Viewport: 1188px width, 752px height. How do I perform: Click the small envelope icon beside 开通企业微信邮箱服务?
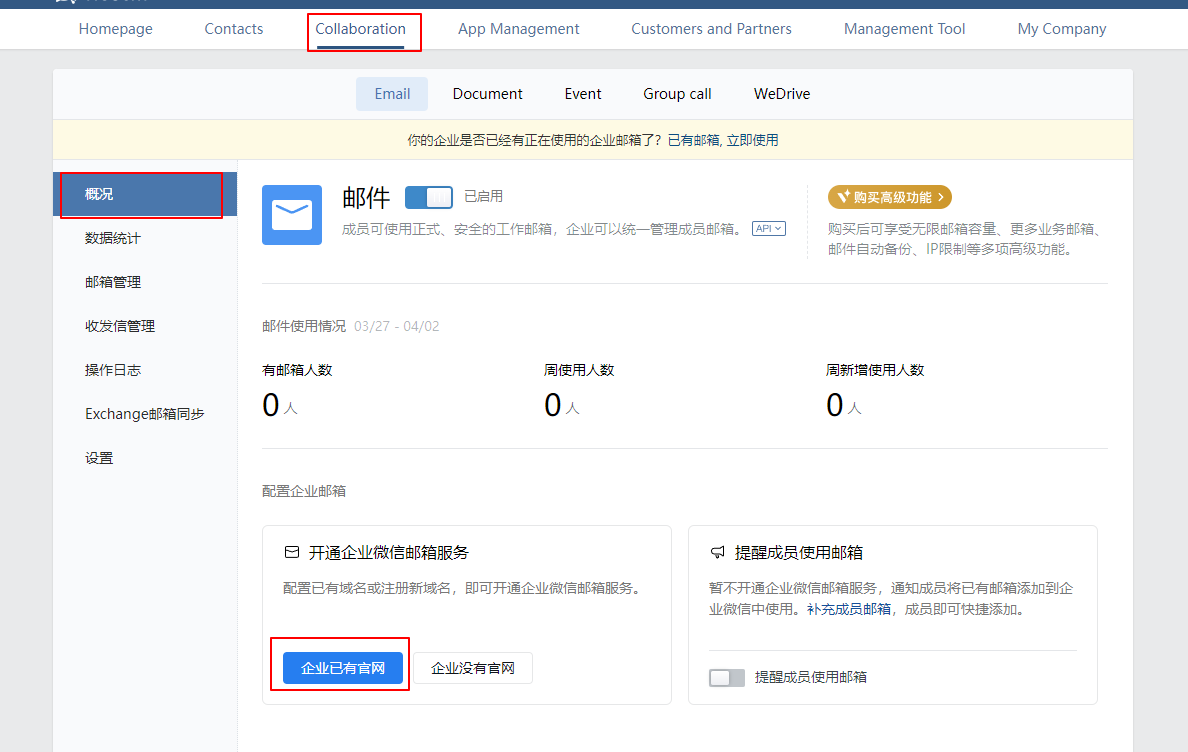point(292,552)
